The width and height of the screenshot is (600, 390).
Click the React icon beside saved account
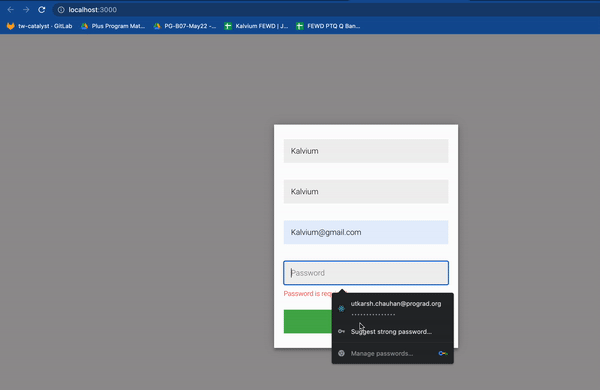click(341, 308)
